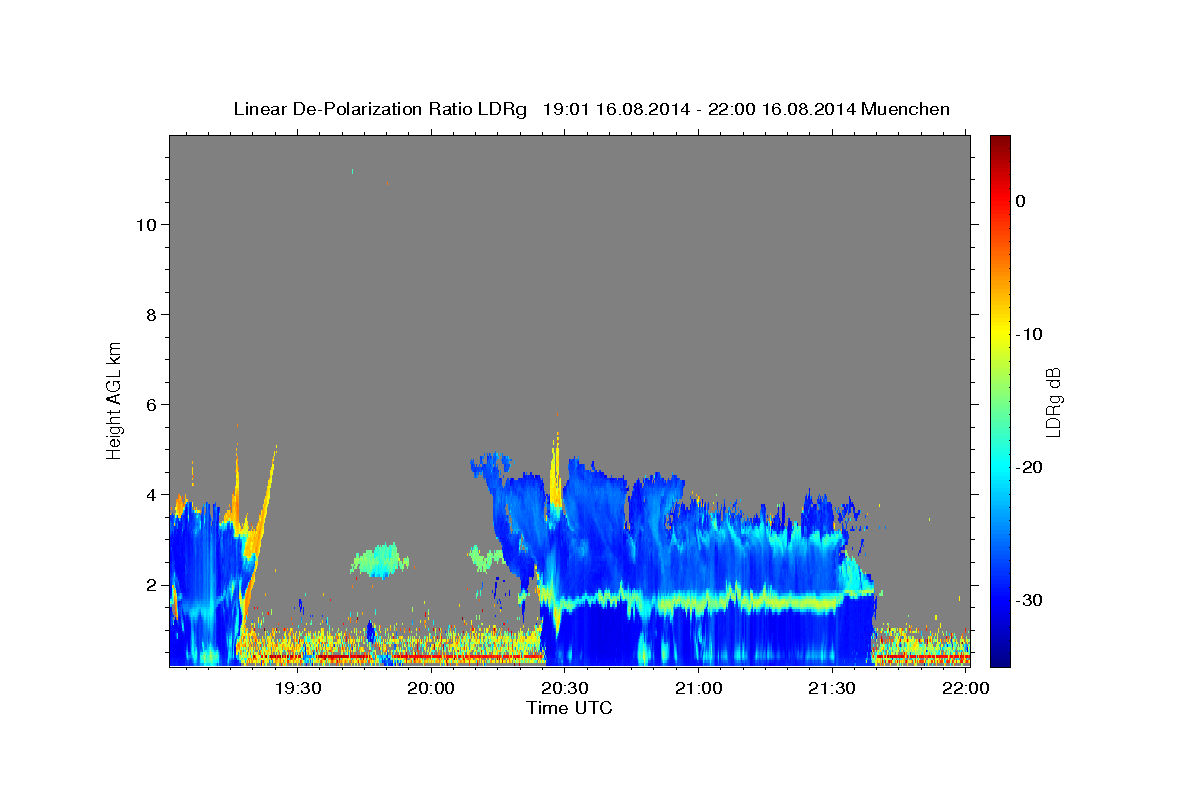Click the colorbar label '-10'
This screenshot has width=1200, height=800.
click(x=1029, y=334)
